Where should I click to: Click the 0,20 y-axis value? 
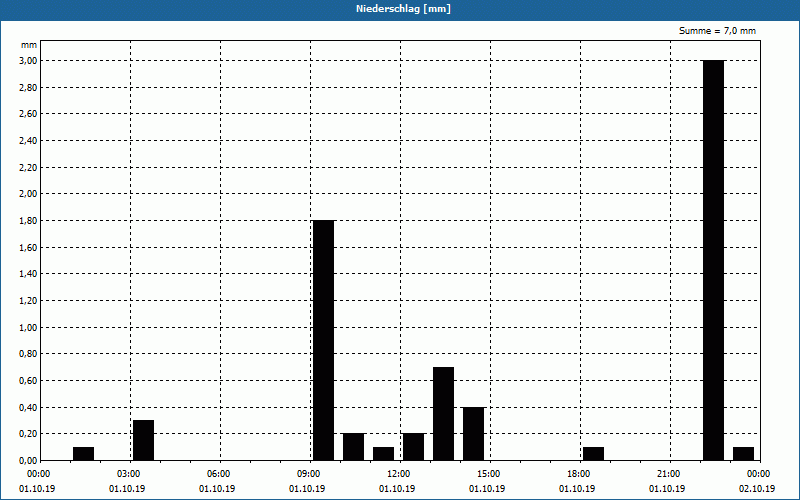click(x=28, y=434)
